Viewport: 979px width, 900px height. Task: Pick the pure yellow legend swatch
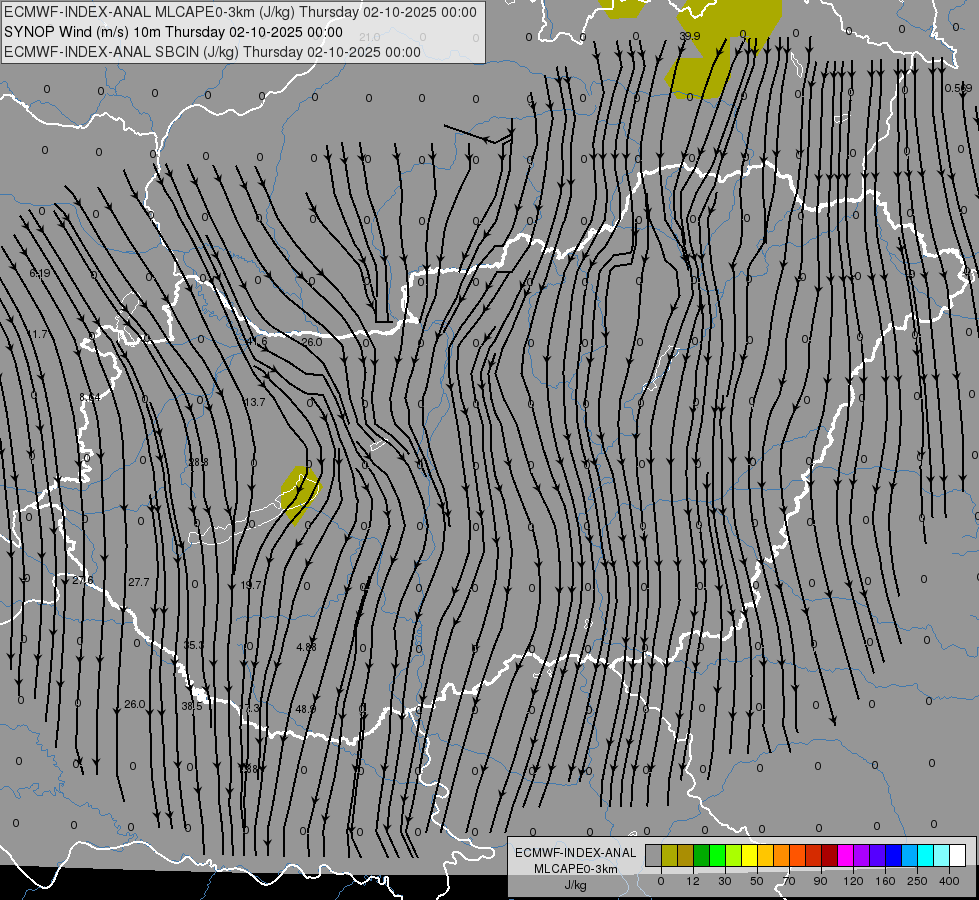(x=749, y=855)
